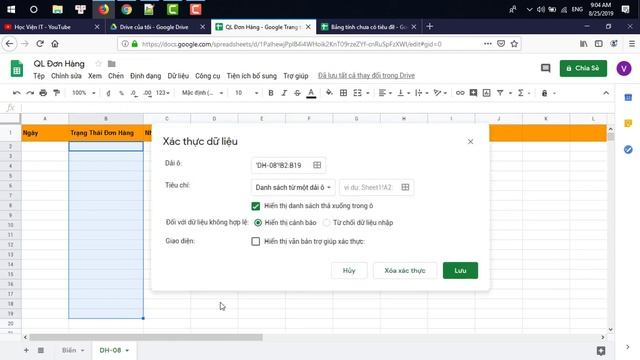Open the Calendar side panel icon
Screen dimensions: 640x360
coord(628,98)
